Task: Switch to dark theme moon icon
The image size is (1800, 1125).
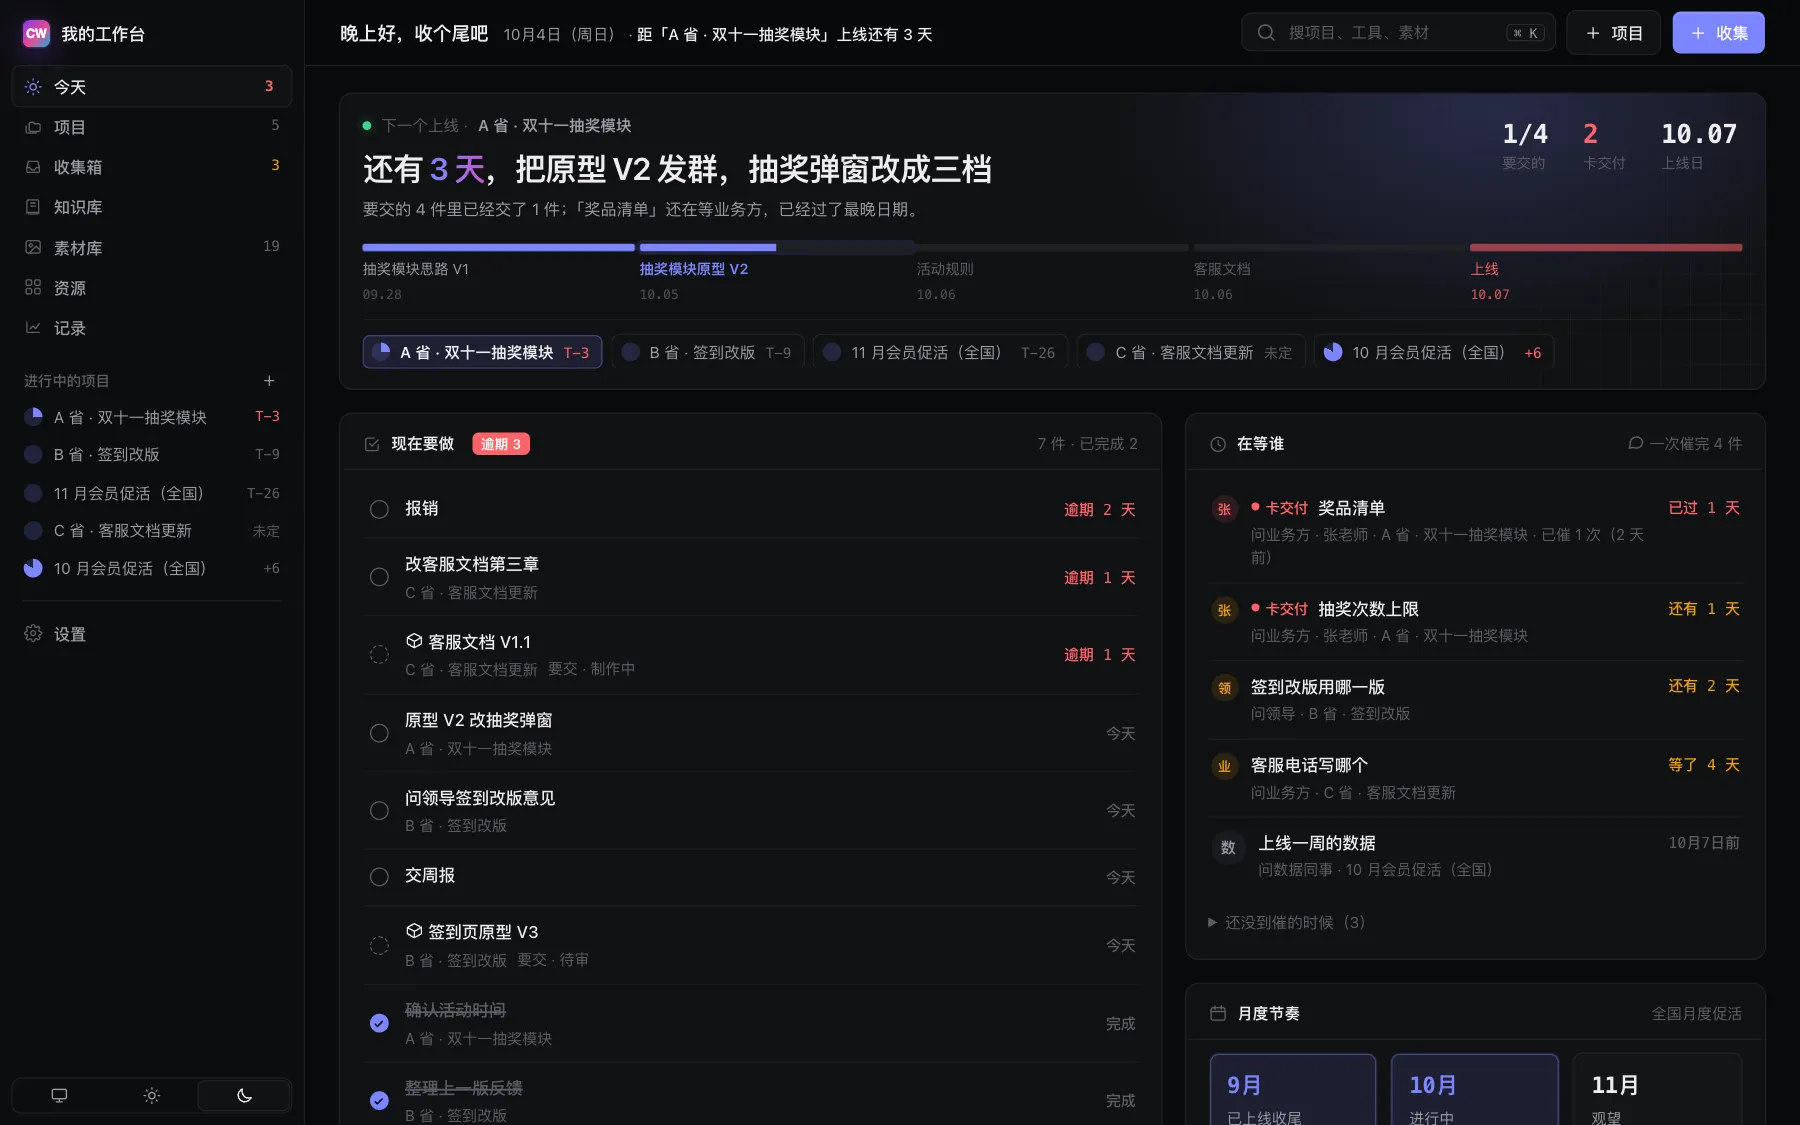Action: click(244, 1096)
